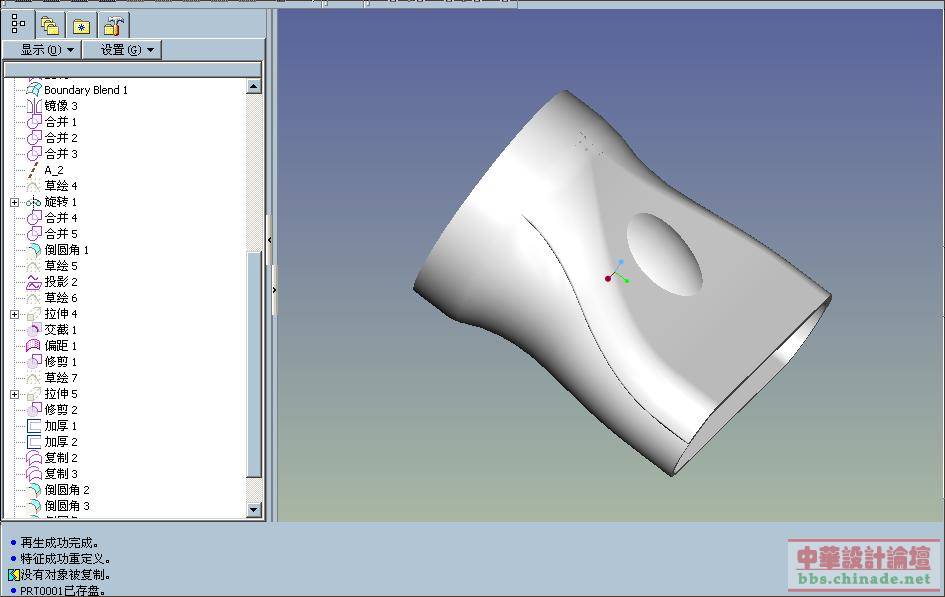945x597 pixels.
Task: Select the '镜像 3' tree label
Action: 61,106
